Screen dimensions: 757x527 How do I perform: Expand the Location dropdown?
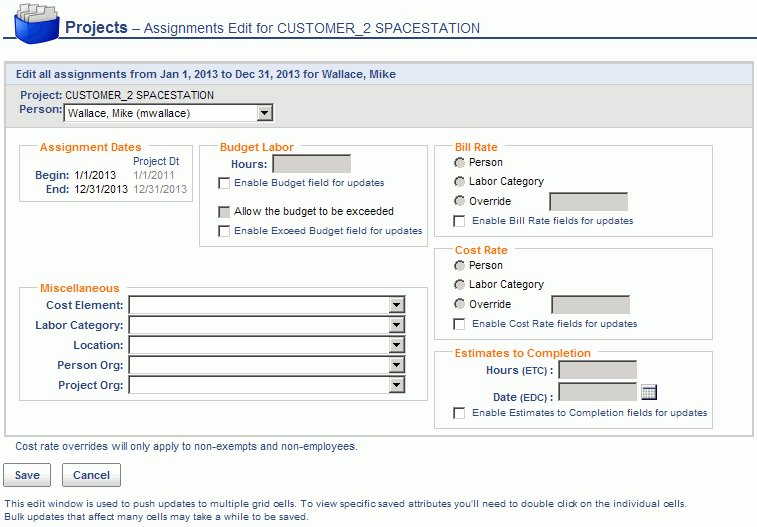(266, 345)
